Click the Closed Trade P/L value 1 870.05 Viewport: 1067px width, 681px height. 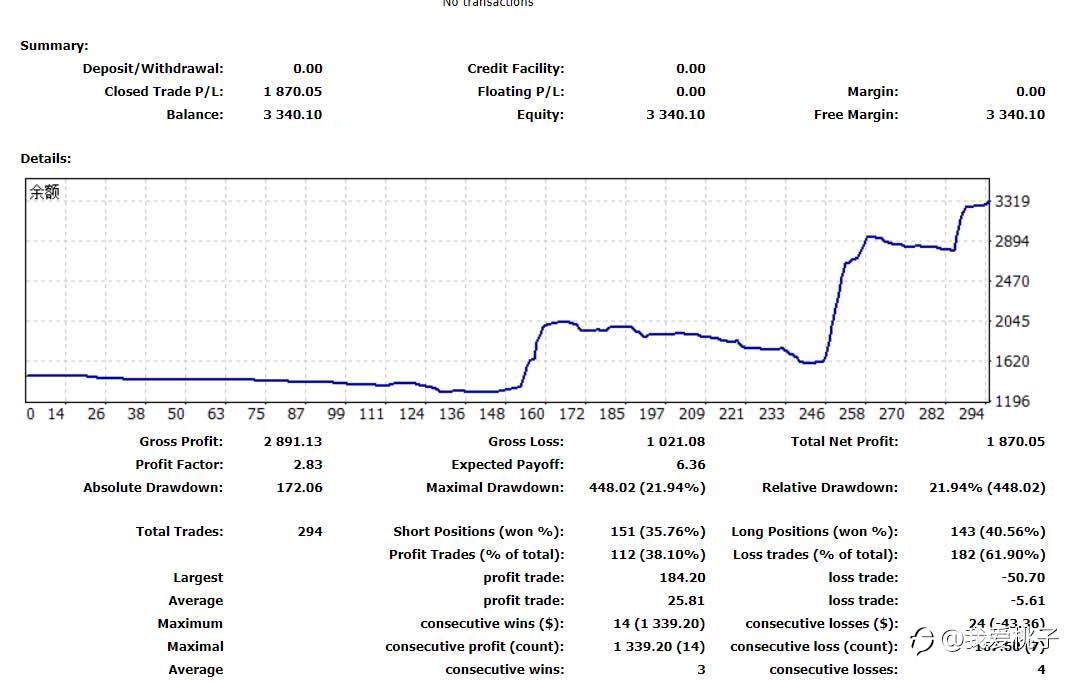point(293,92)
